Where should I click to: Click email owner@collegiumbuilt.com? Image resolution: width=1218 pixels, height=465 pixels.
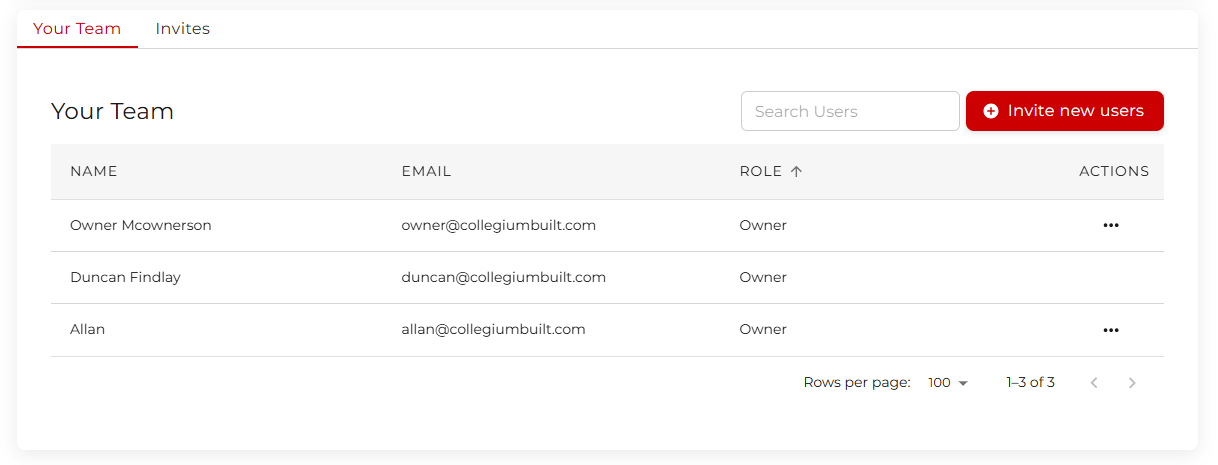point(499,225)
